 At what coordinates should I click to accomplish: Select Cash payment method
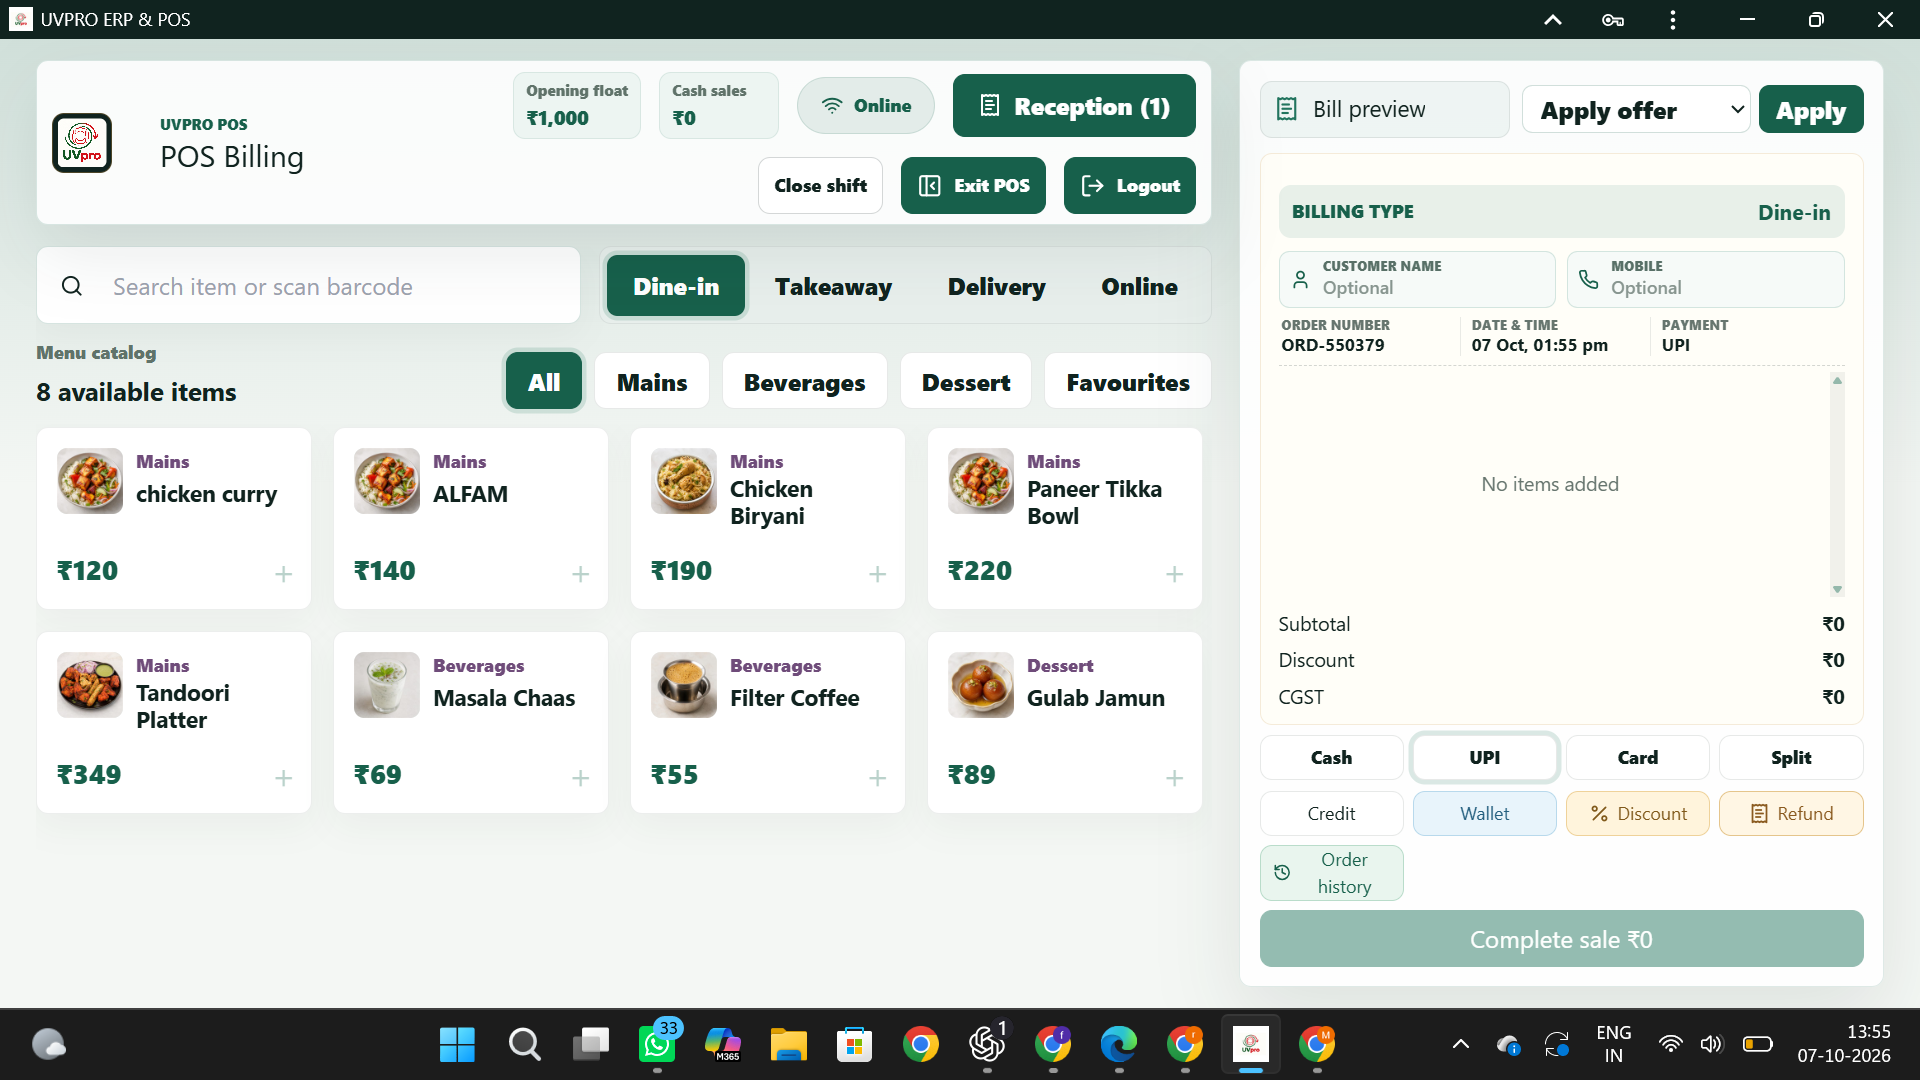click(x=1331, y=757)
